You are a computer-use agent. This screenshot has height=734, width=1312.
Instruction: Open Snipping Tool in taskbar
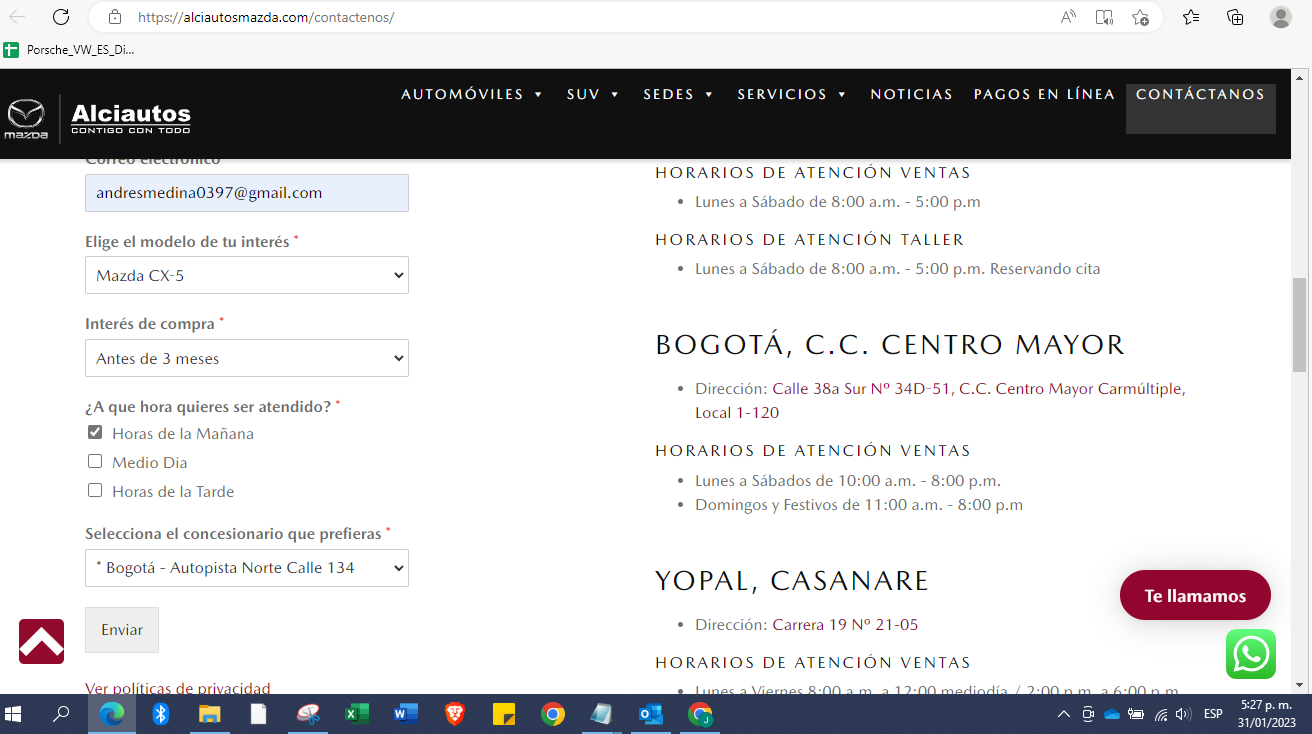(308, 714)
